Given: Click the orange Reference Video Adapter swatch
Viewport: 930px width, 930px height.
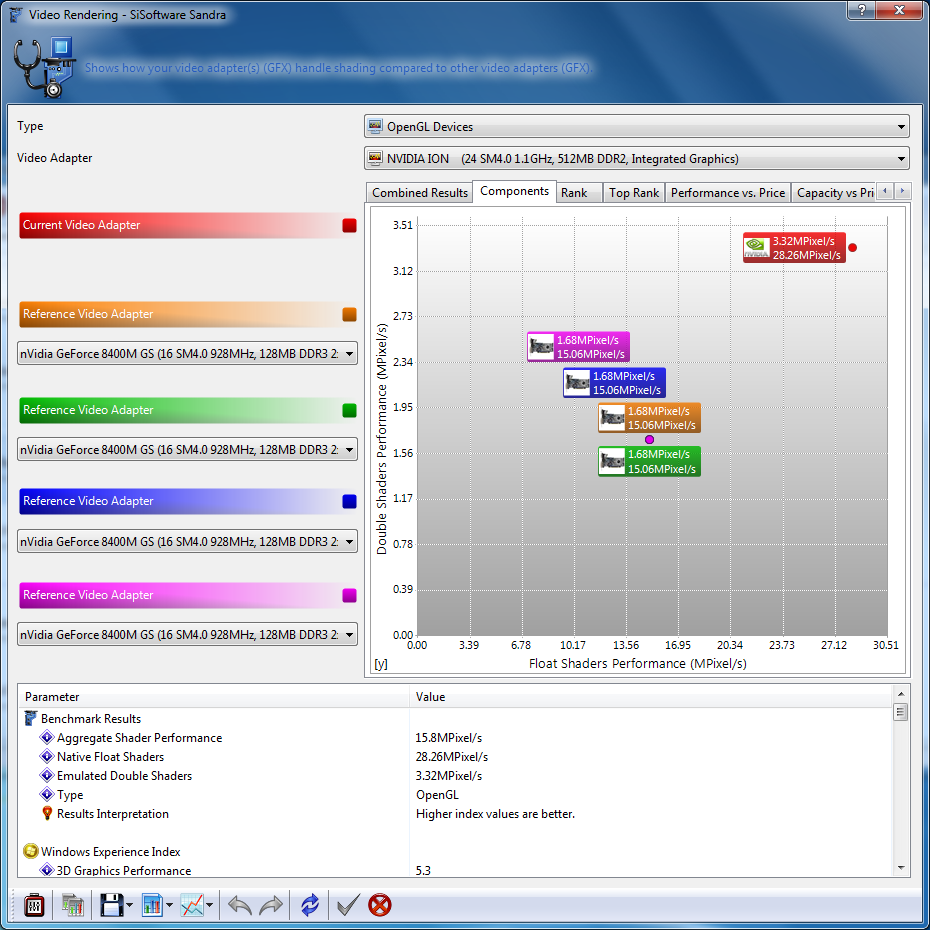Looking at the screenshot, I should pyautogui.click(x=349, y=314).
